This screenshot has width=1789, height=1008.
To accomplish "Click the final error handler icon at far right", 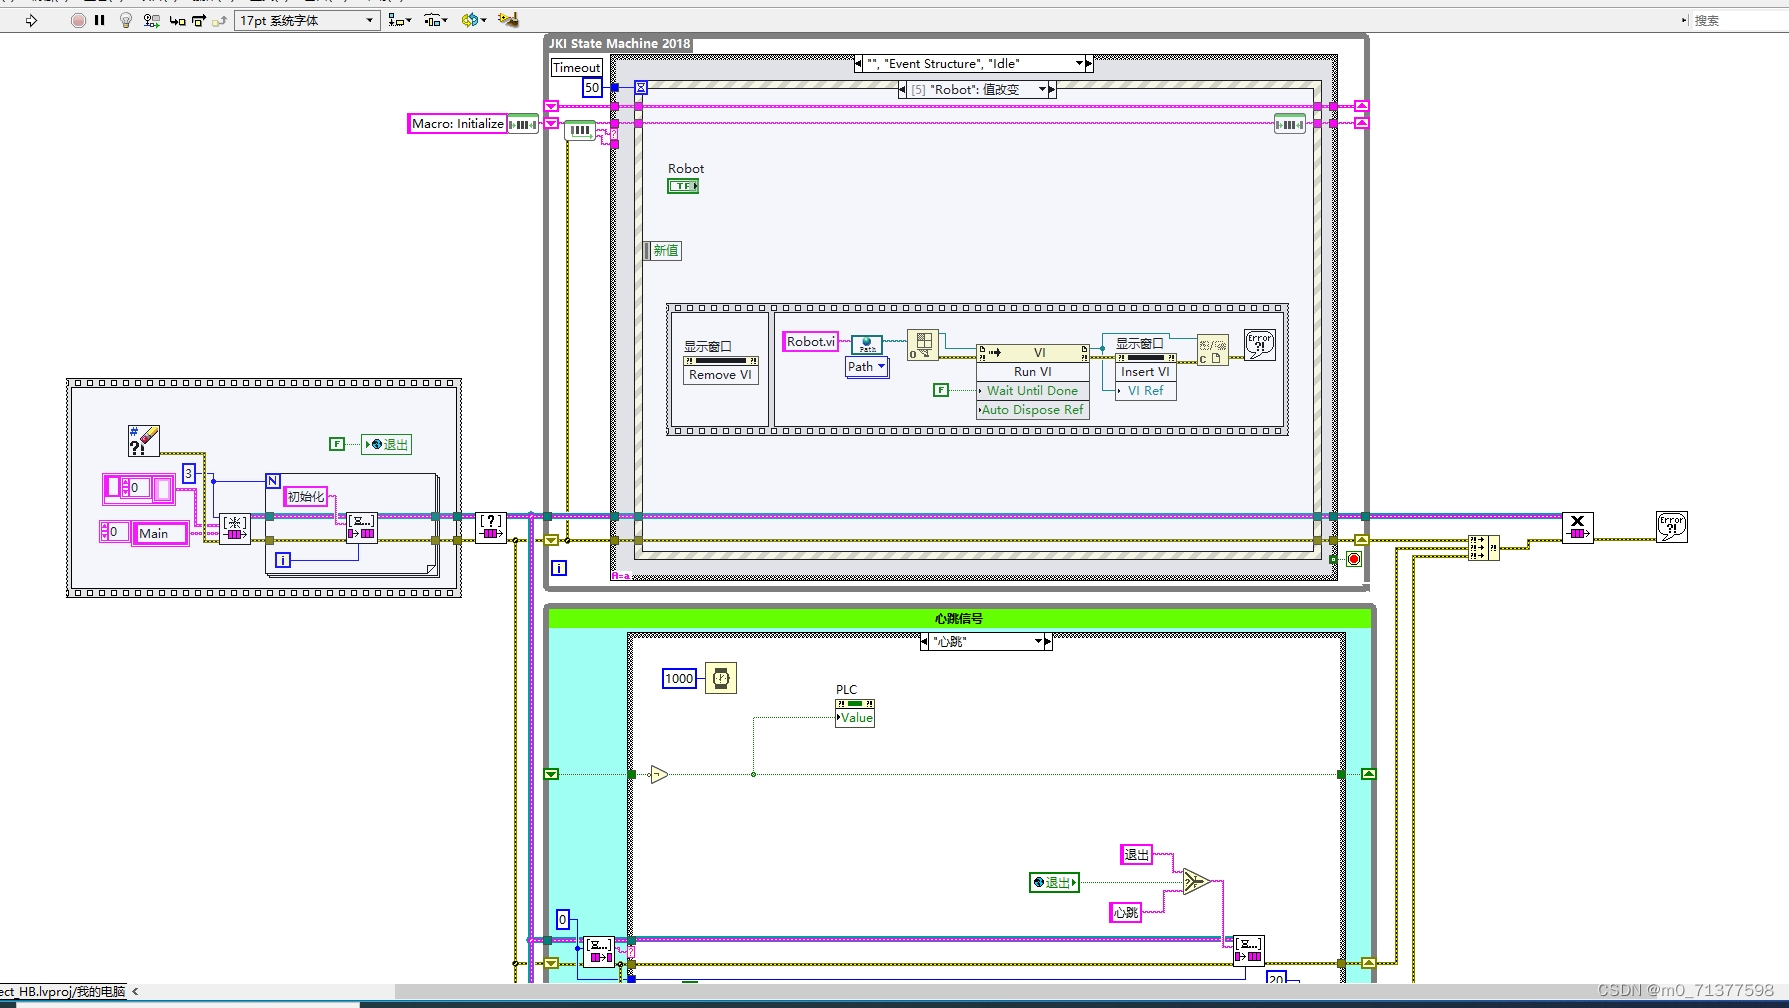I will coord(1672,527).
